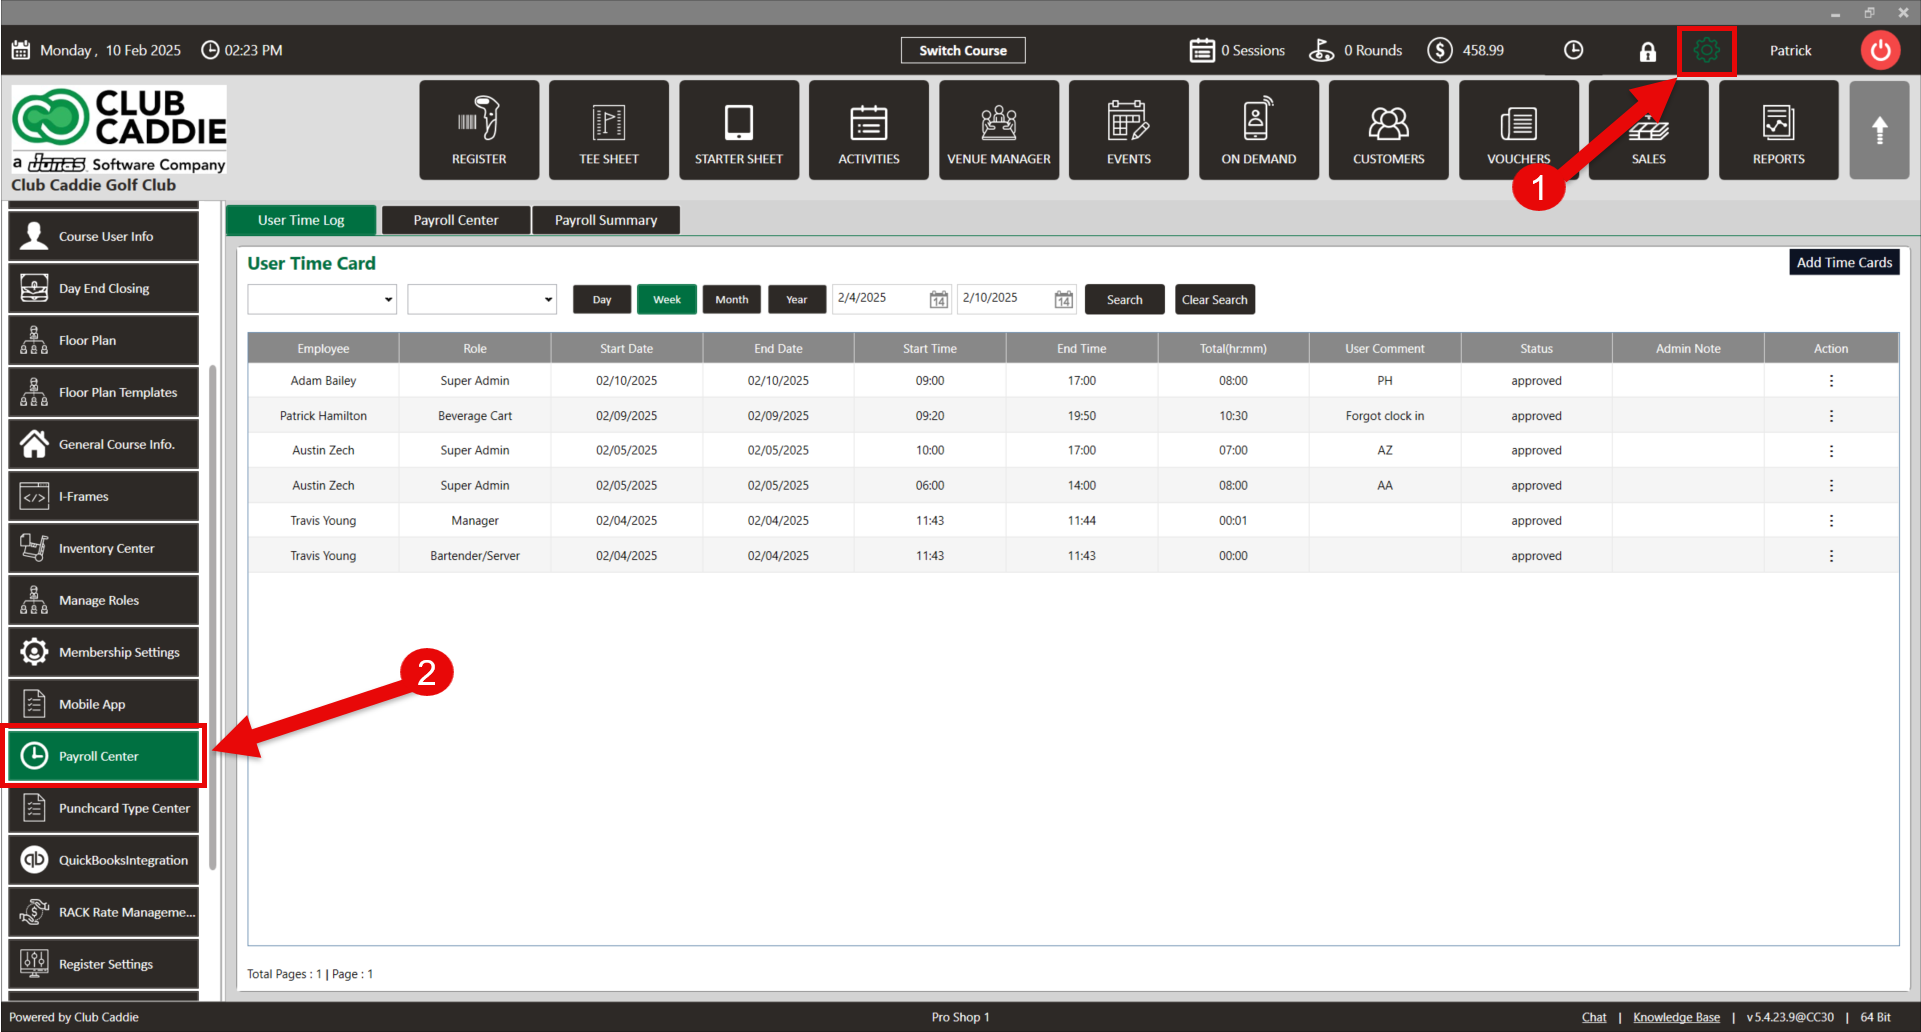Image resolution: width=1921 pixels, height=1032 pixels.
Task: Open action menu for Travis Young Bartender/Server row
Action: tap(1831, 556)
